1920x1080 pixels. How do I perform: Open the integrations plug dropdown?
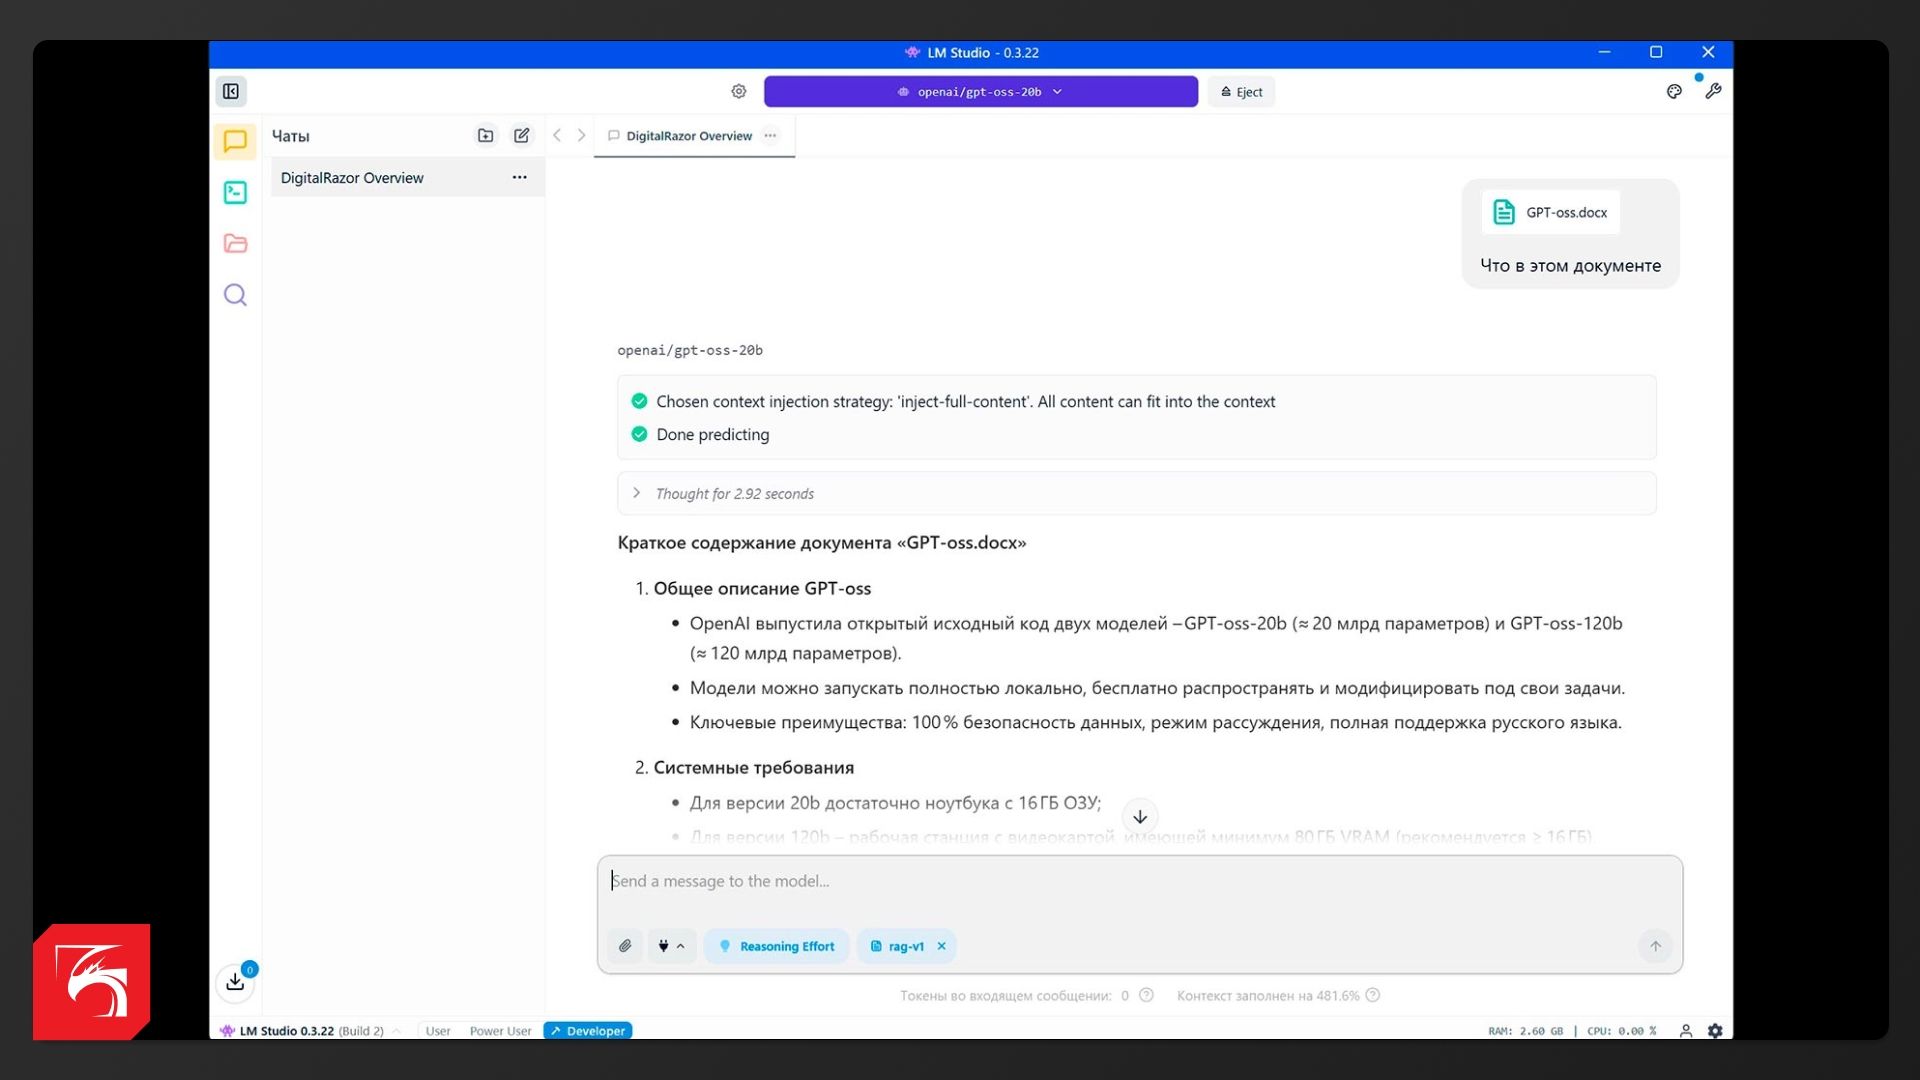click(671, 946)
